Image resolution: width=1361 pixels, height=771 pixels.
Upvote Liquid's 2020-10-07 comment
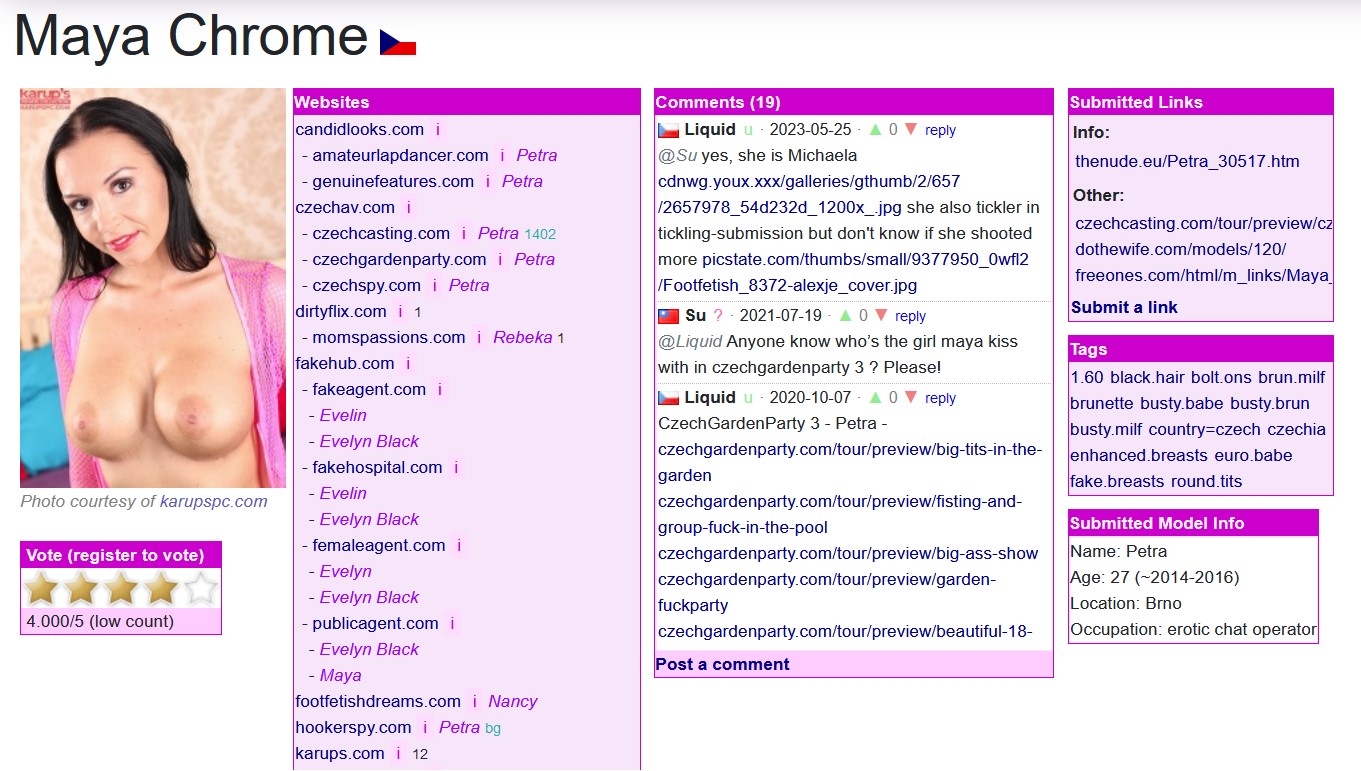876,398
